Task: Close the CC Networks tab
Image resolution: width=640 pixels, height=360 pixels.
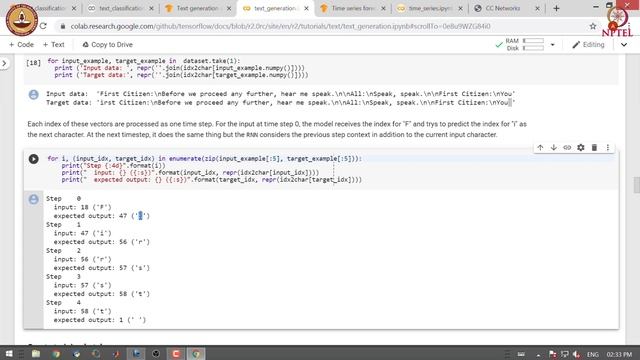Action: coord(537,8)
